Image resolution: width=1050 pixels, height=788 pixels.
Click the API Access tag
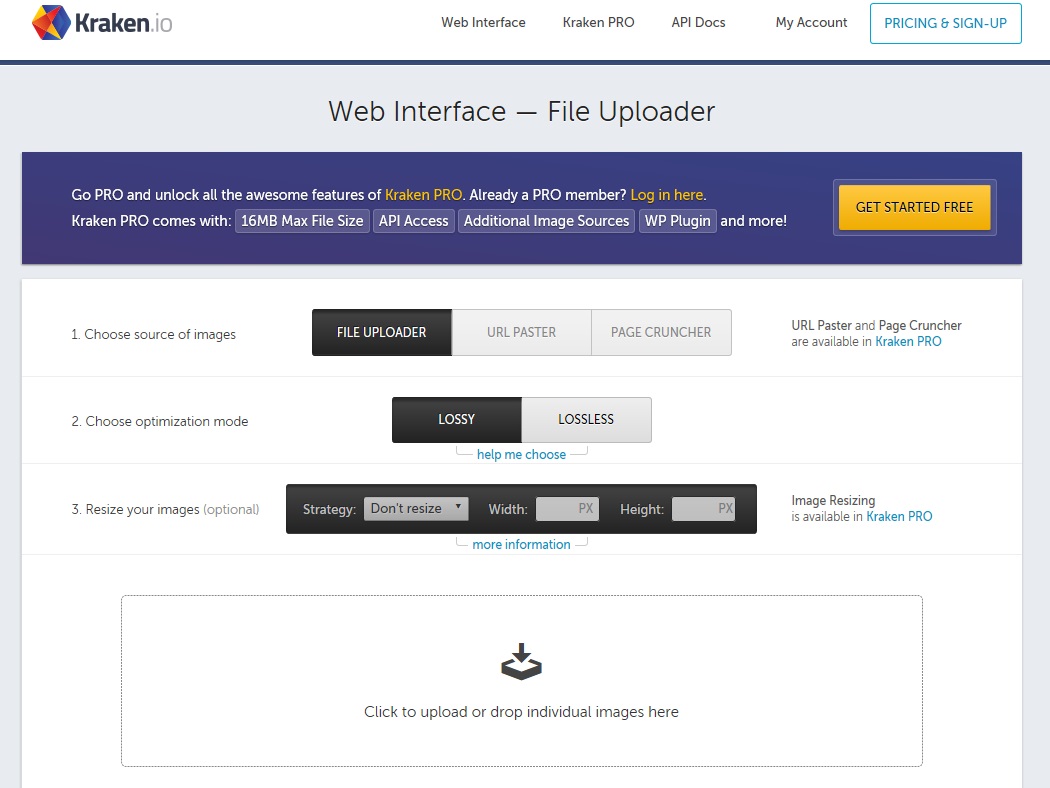413,221
